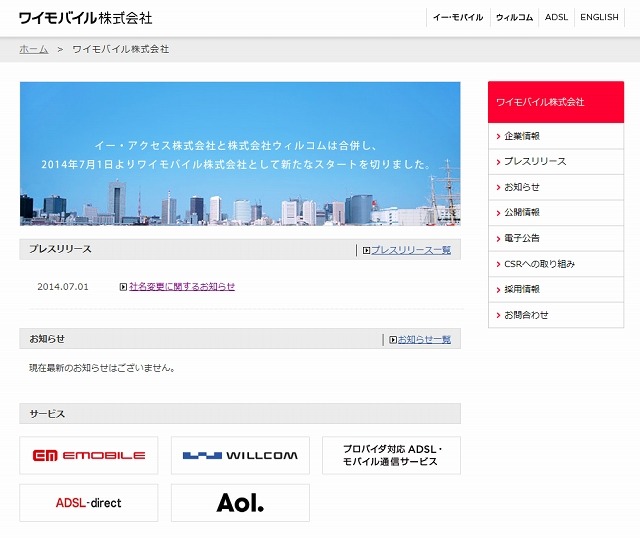Image resolution: width=640 pixels, height=538 pixels.
Task: Switch to the ENGLISH version
Action: pos(599,17)
